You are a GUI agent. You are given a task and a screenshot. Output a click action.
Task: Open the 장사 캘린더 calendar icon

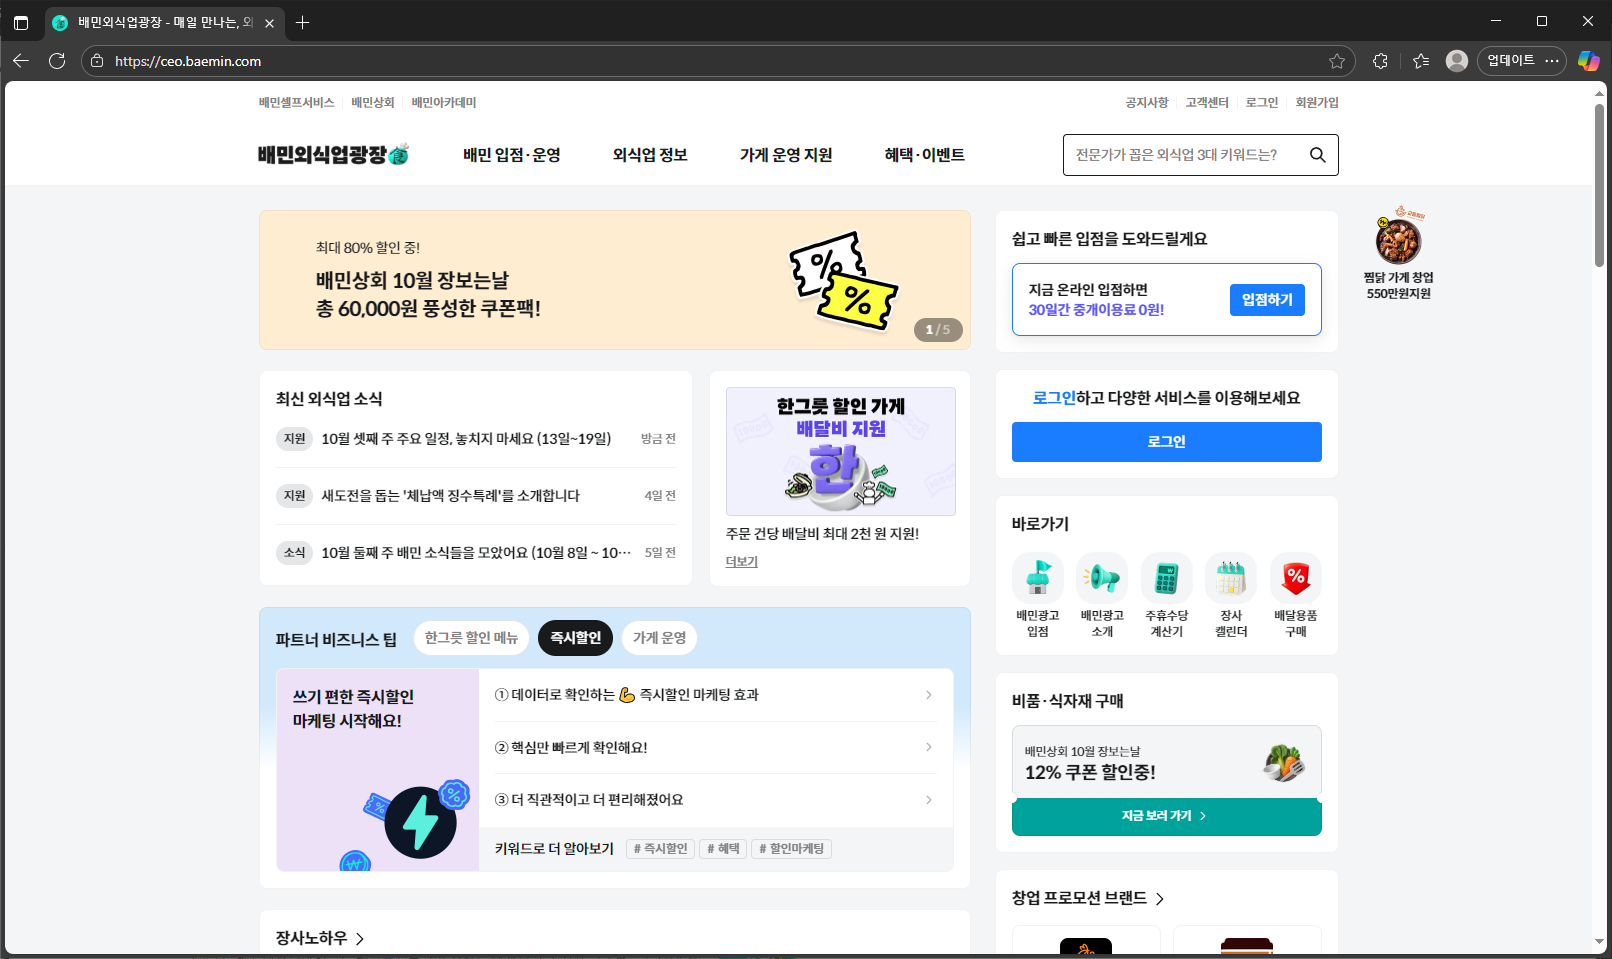1231,578
